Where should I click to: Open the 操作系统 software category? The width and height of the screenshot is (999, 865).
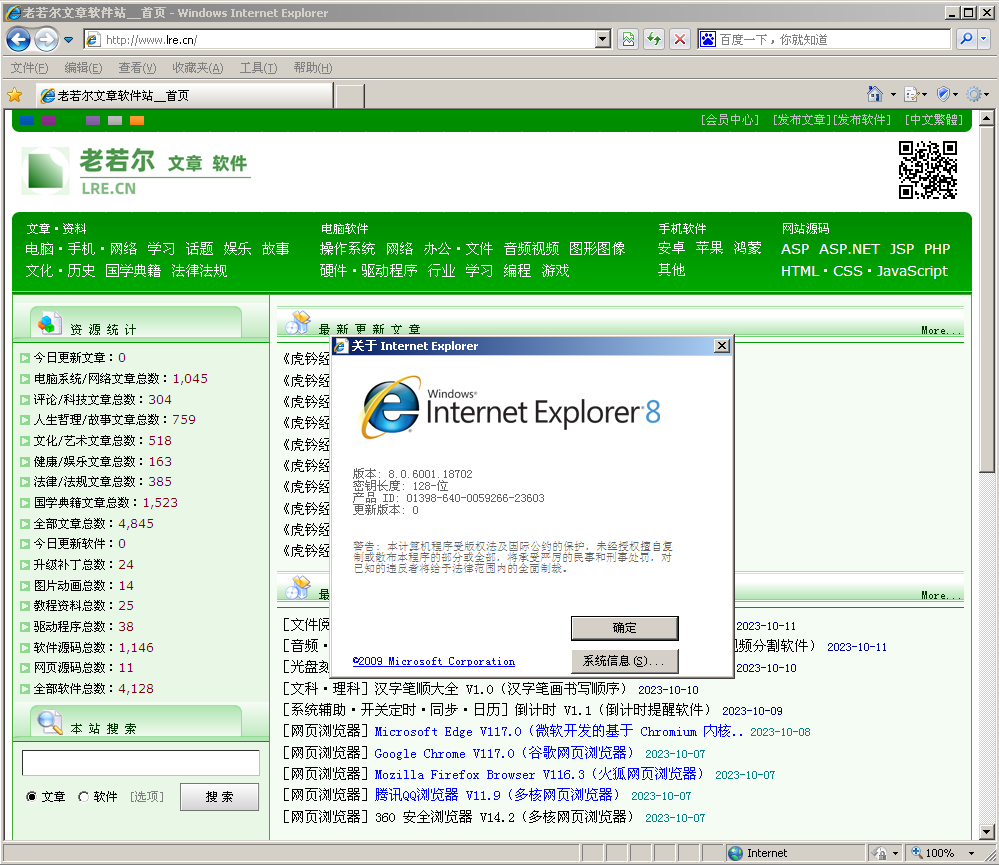tap(347, 249)
